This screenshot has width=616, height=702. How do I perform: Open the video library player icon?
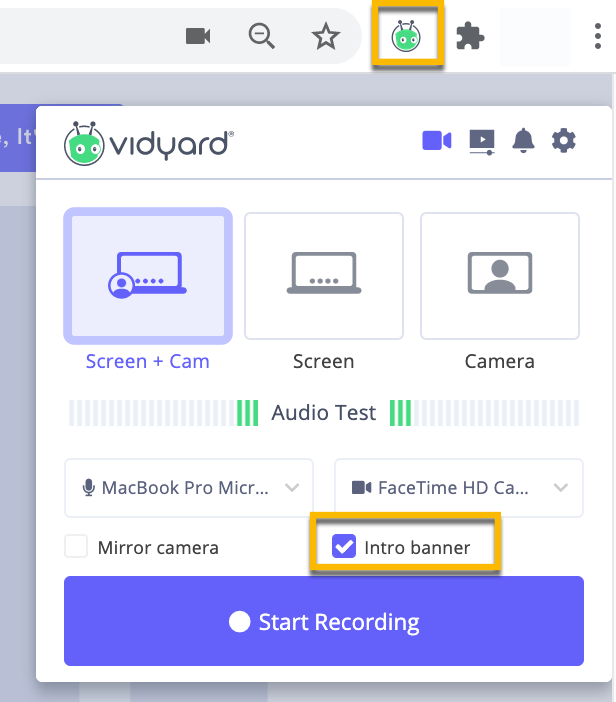pos(482,142)
